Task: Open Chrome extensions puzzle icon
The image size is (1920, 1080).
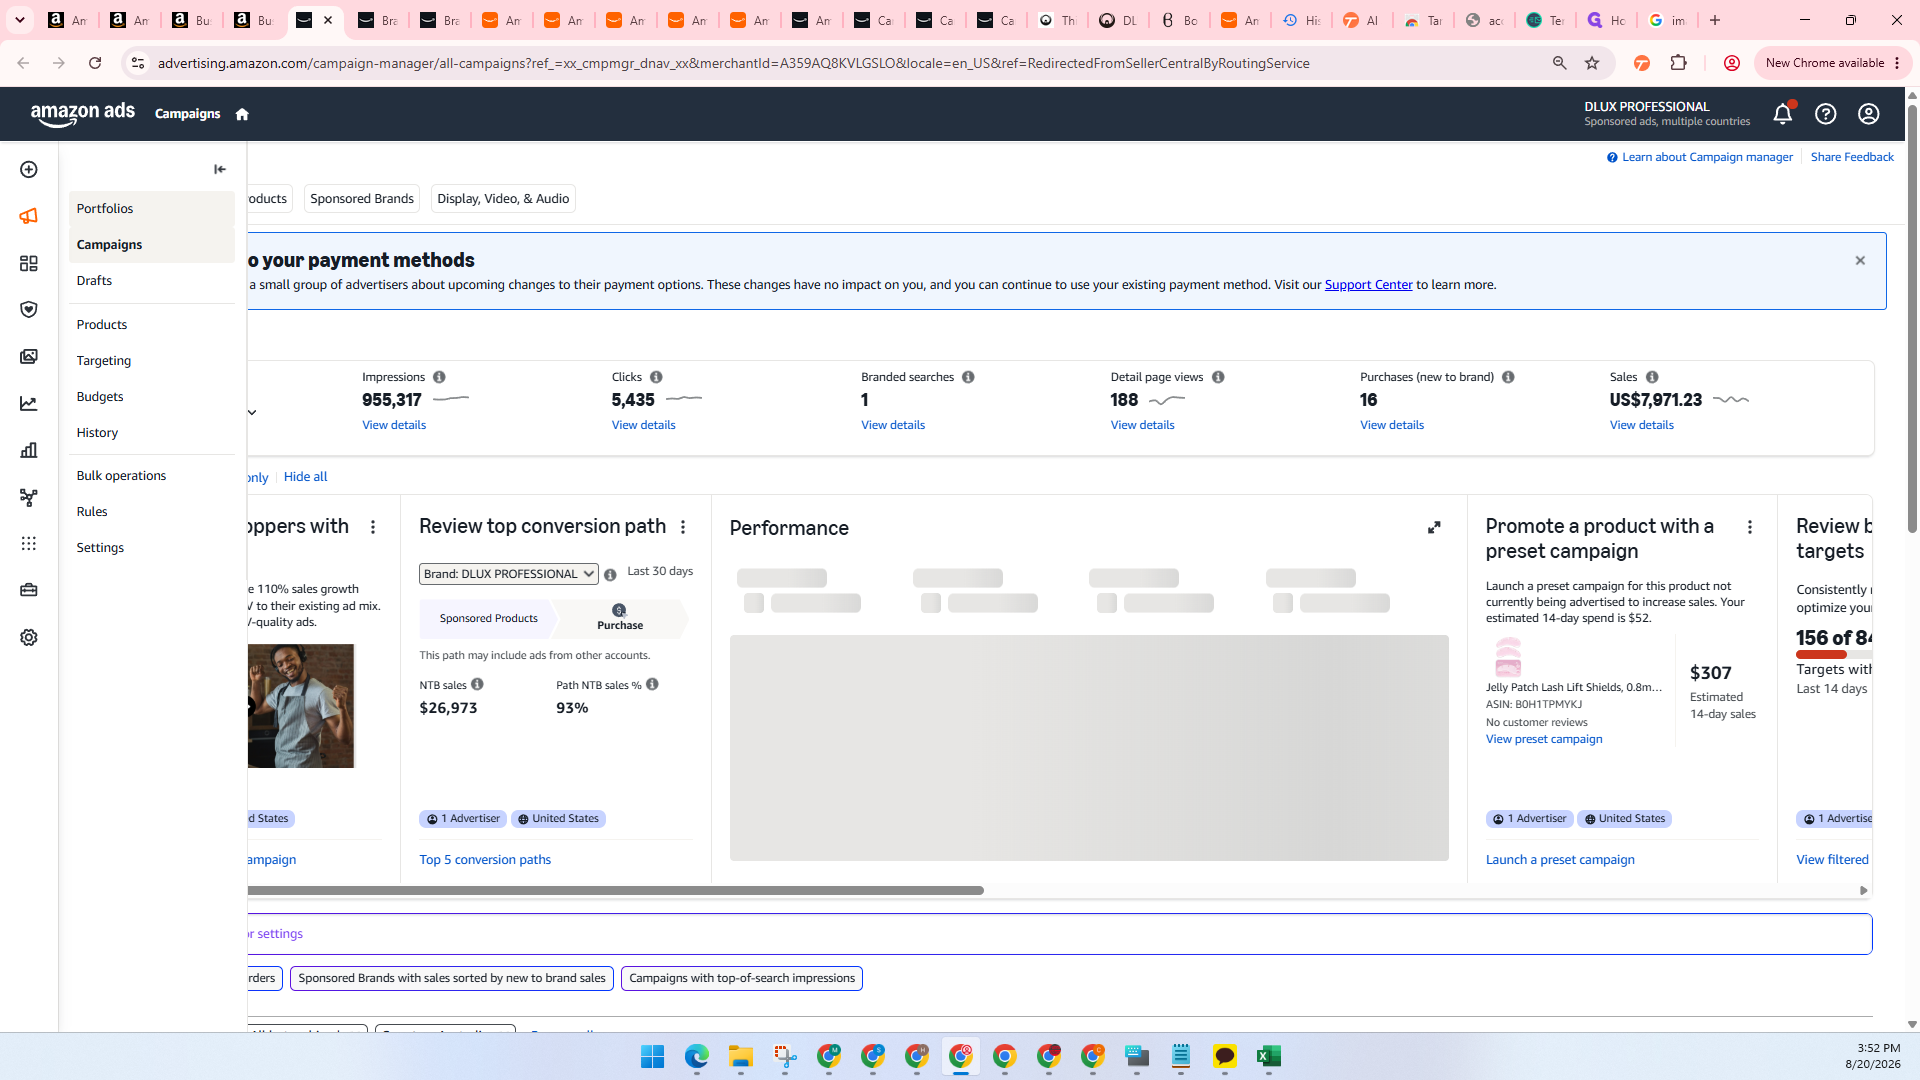Action: (x=1679, y=63)
